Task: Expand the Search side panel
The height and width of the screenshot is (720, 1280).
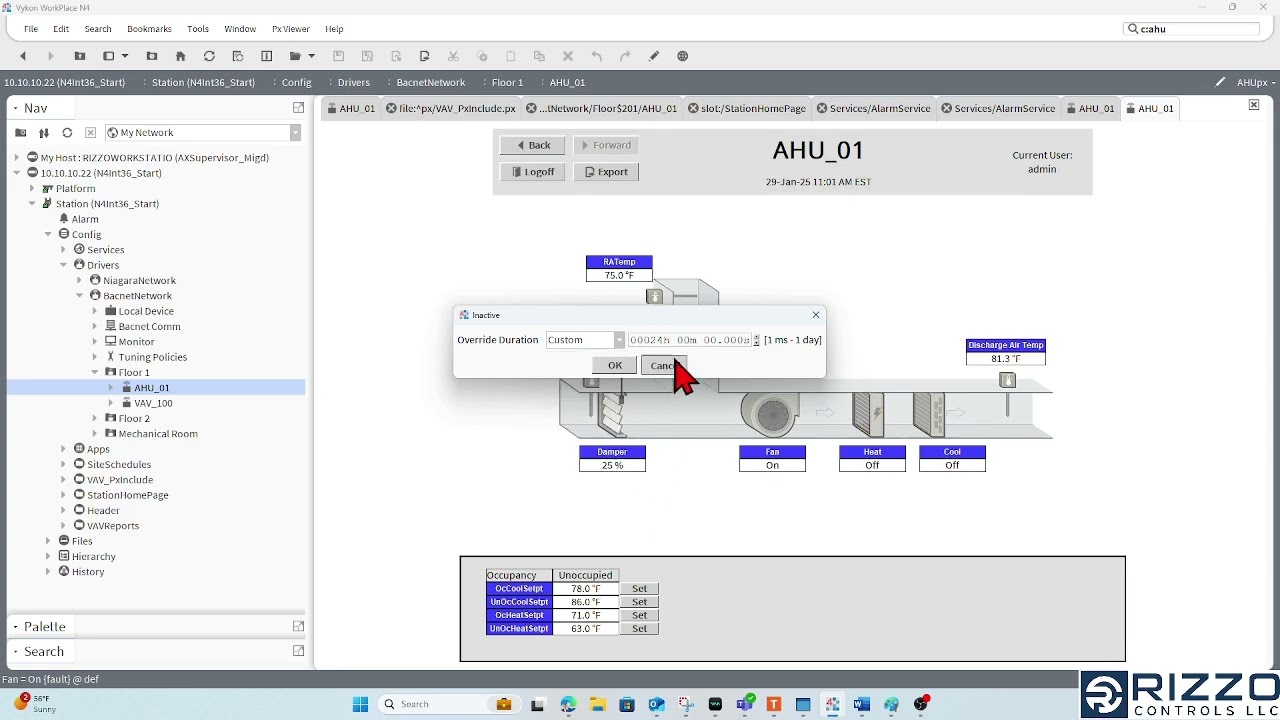Action: click(298, 651)
